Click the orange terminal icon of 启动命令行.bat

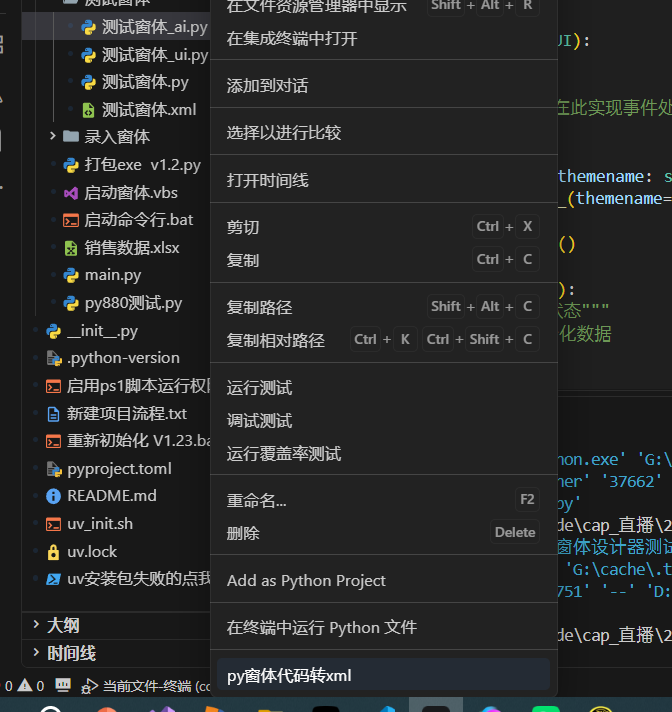(x=71, y=221)
